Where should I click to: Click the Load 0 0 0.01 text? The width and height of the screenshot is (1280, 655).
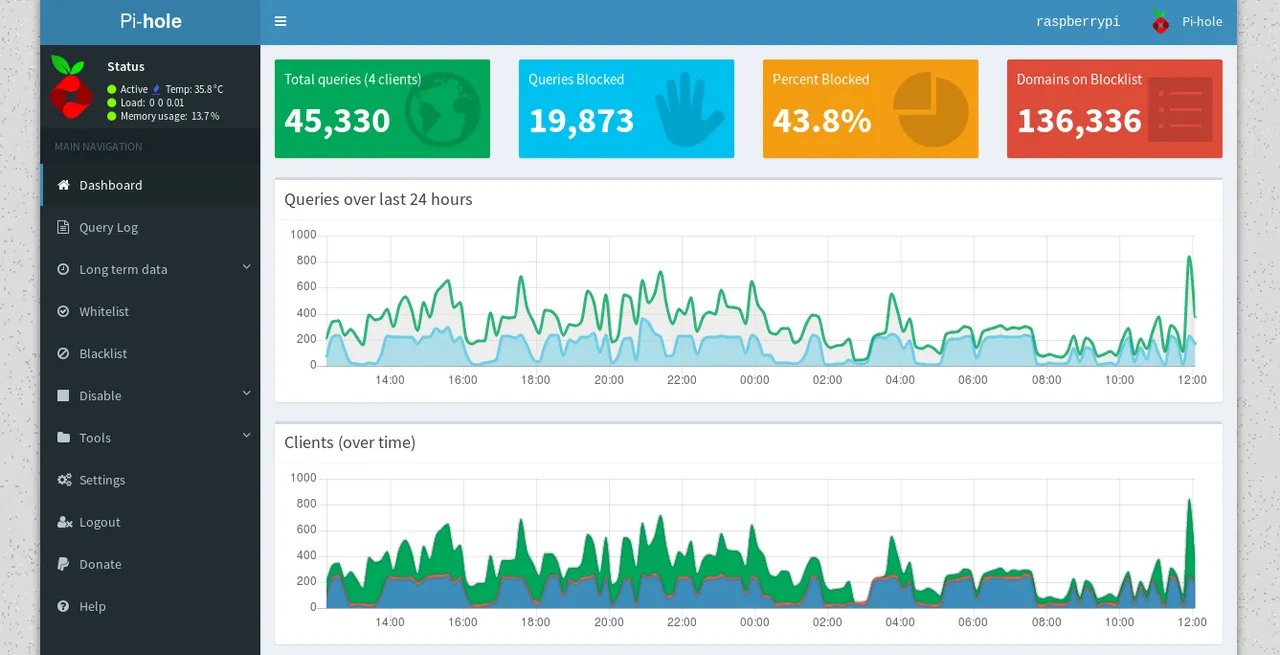152,103
